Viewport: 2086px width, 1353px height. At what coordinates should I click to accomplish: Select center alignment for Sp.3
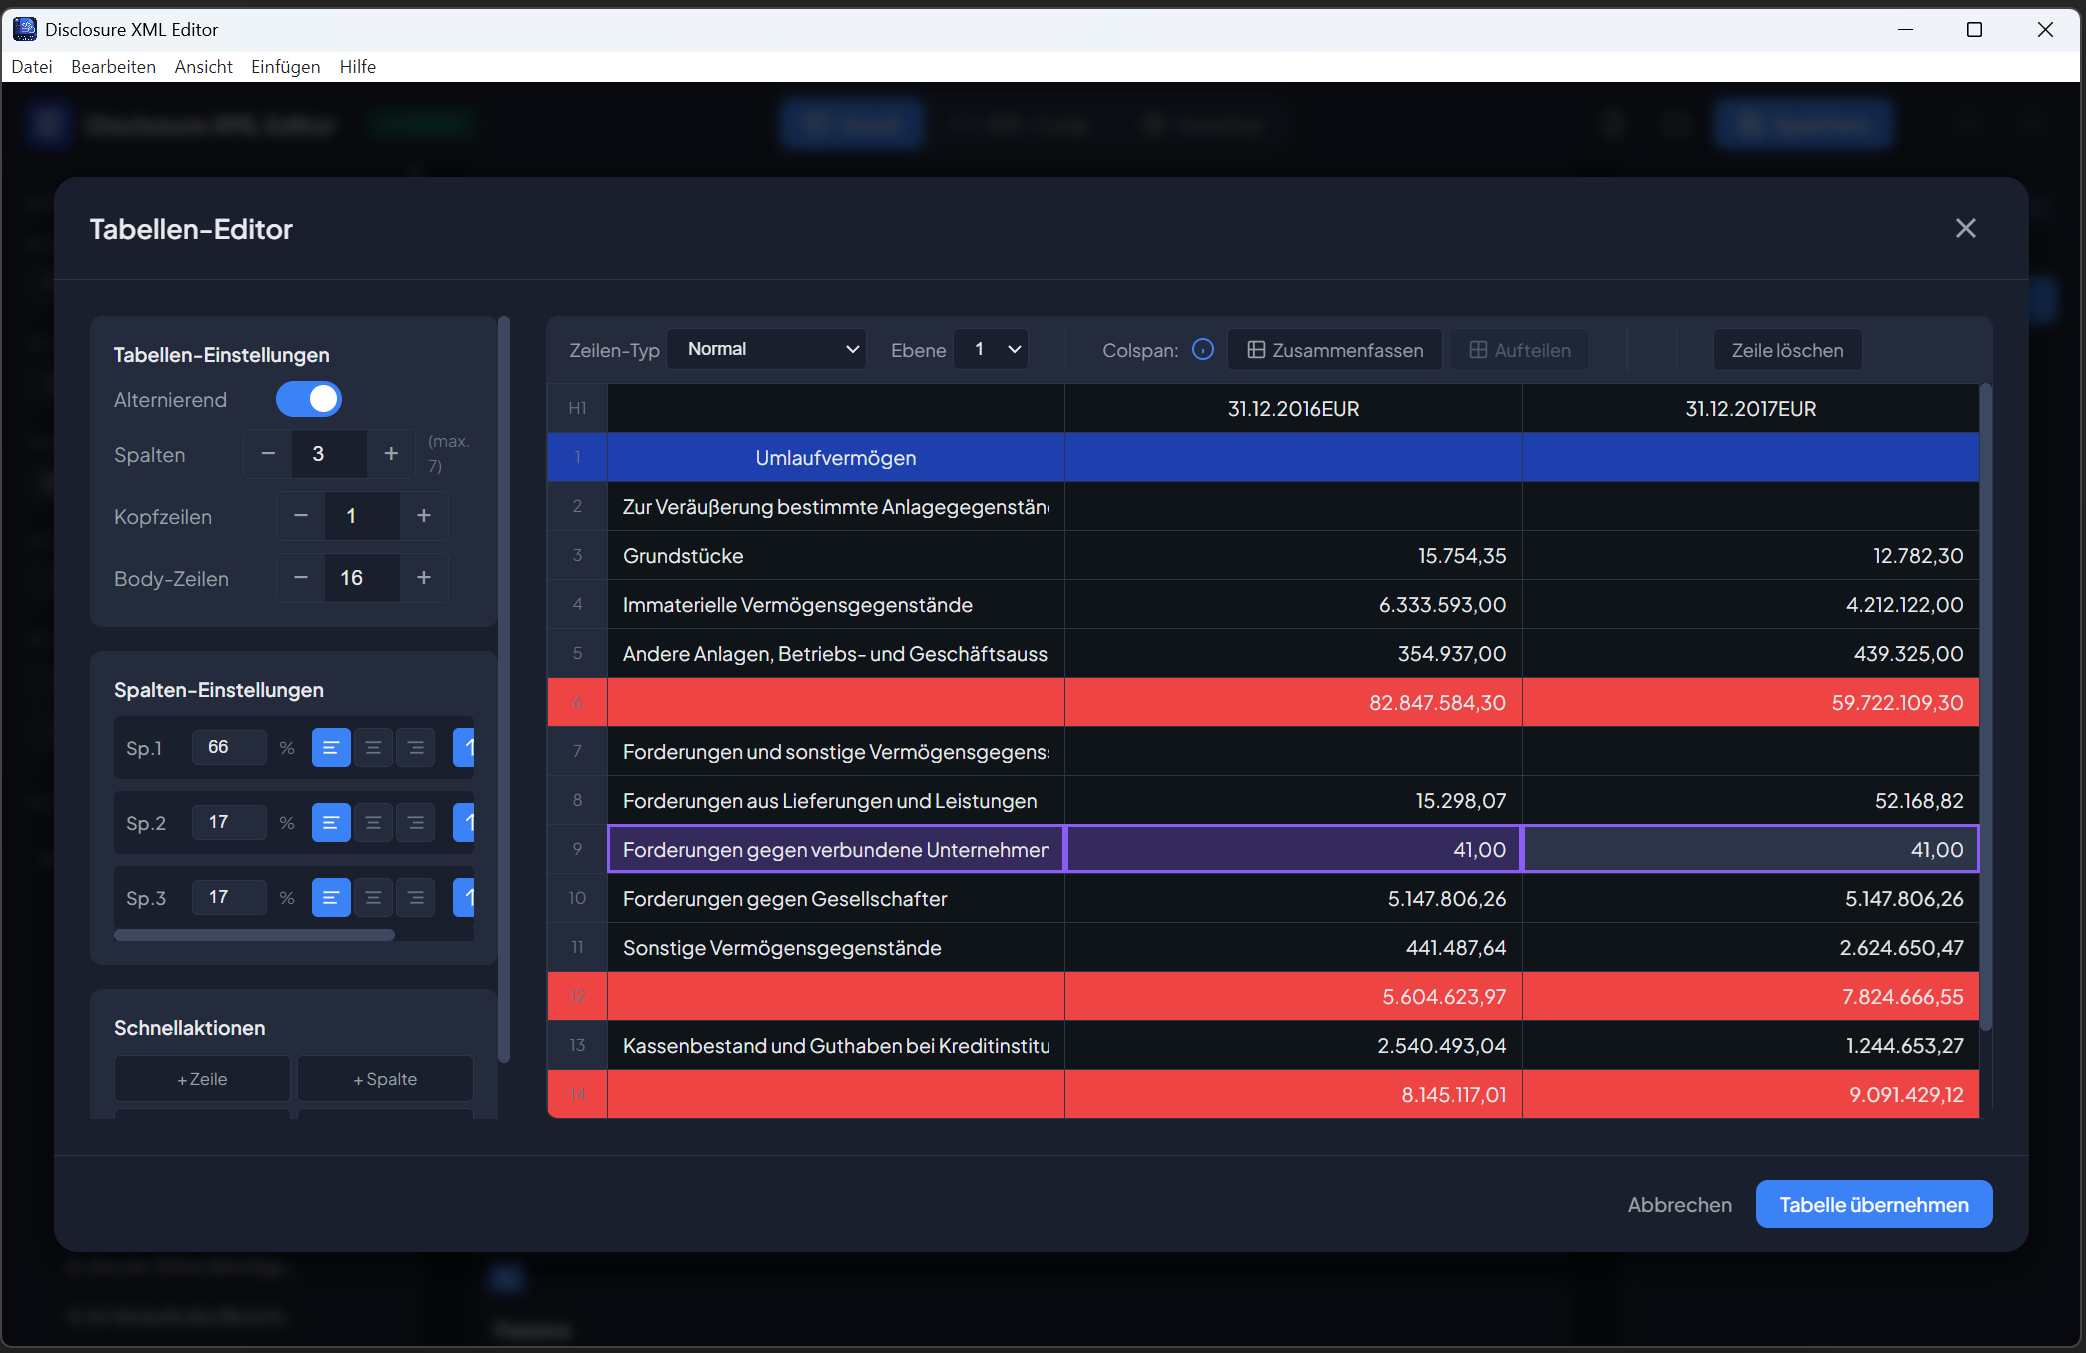(x=373, y=897)
